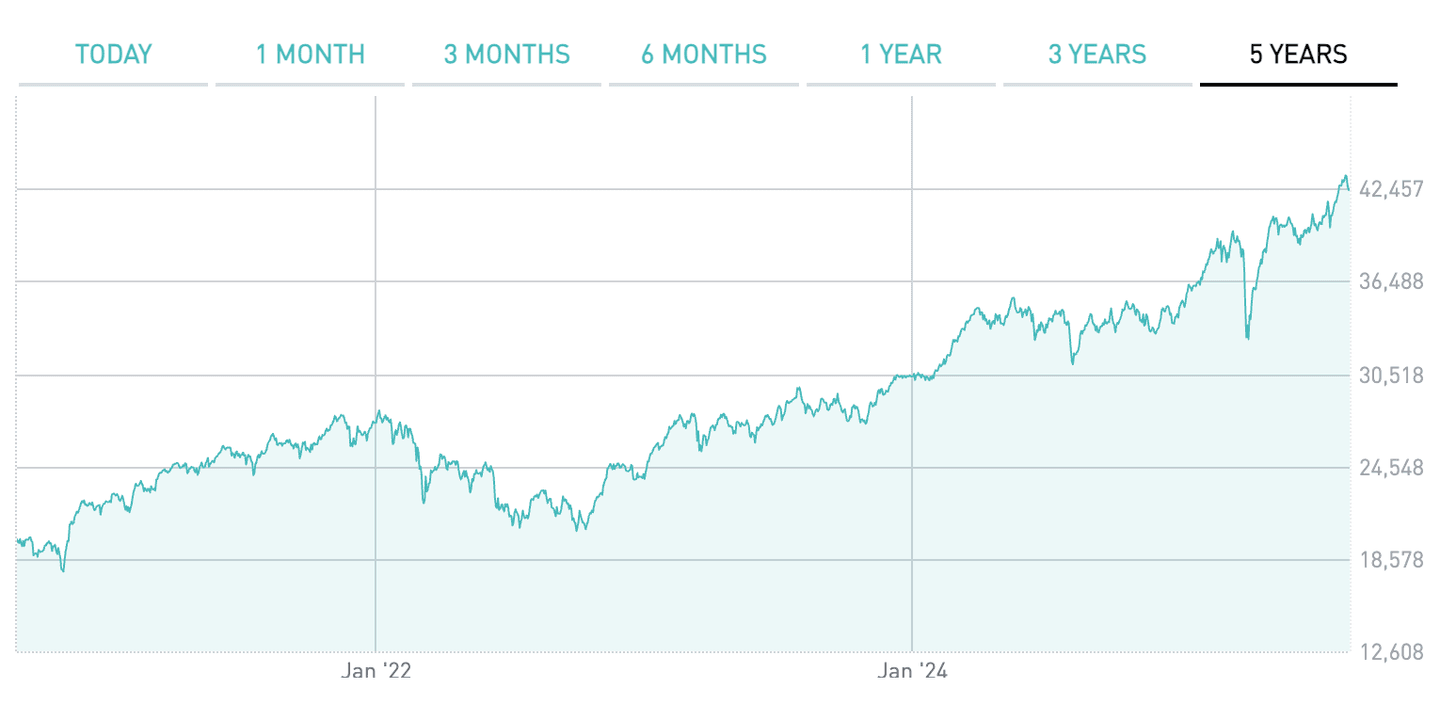Screen dimensions: 1440x704
Task: Click the chart's highest peak at far right
Action: click(1345, 176)
